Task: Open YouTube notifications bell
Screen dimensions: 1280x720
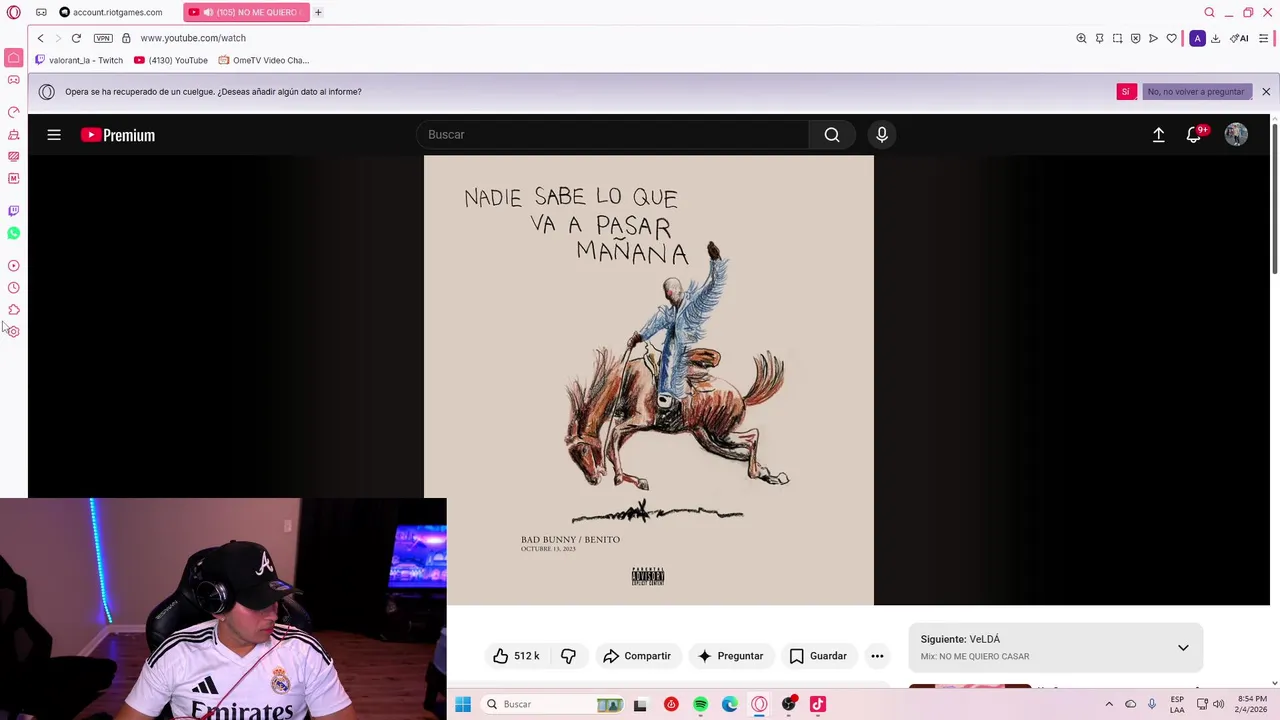Action: 1194,135
